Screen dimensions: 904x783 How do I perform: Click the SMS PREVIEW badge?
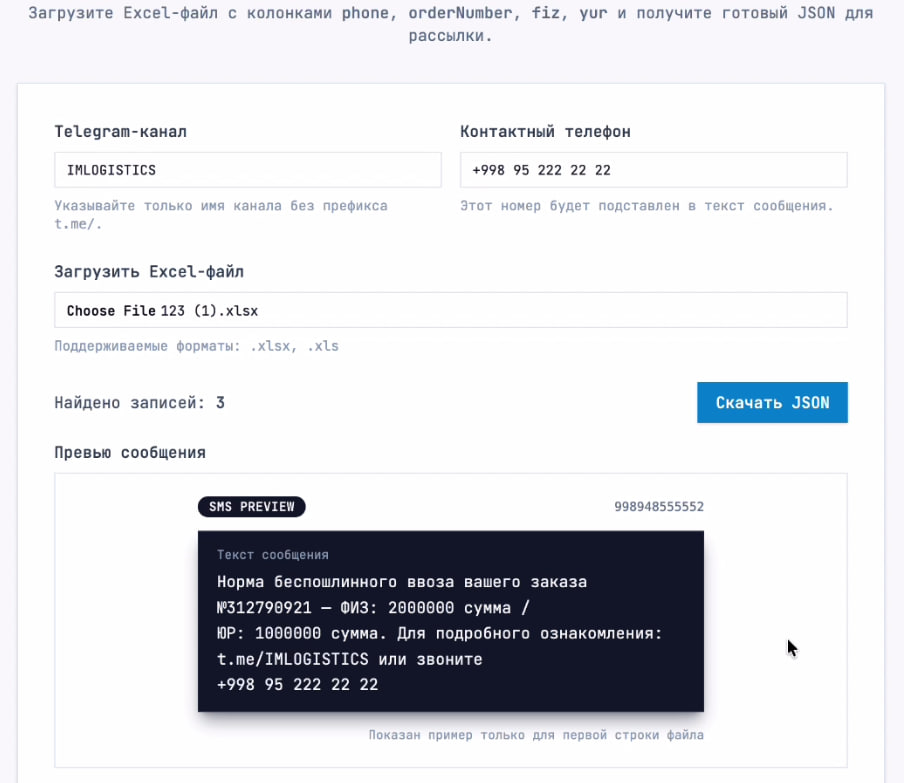tap(252, 506)
